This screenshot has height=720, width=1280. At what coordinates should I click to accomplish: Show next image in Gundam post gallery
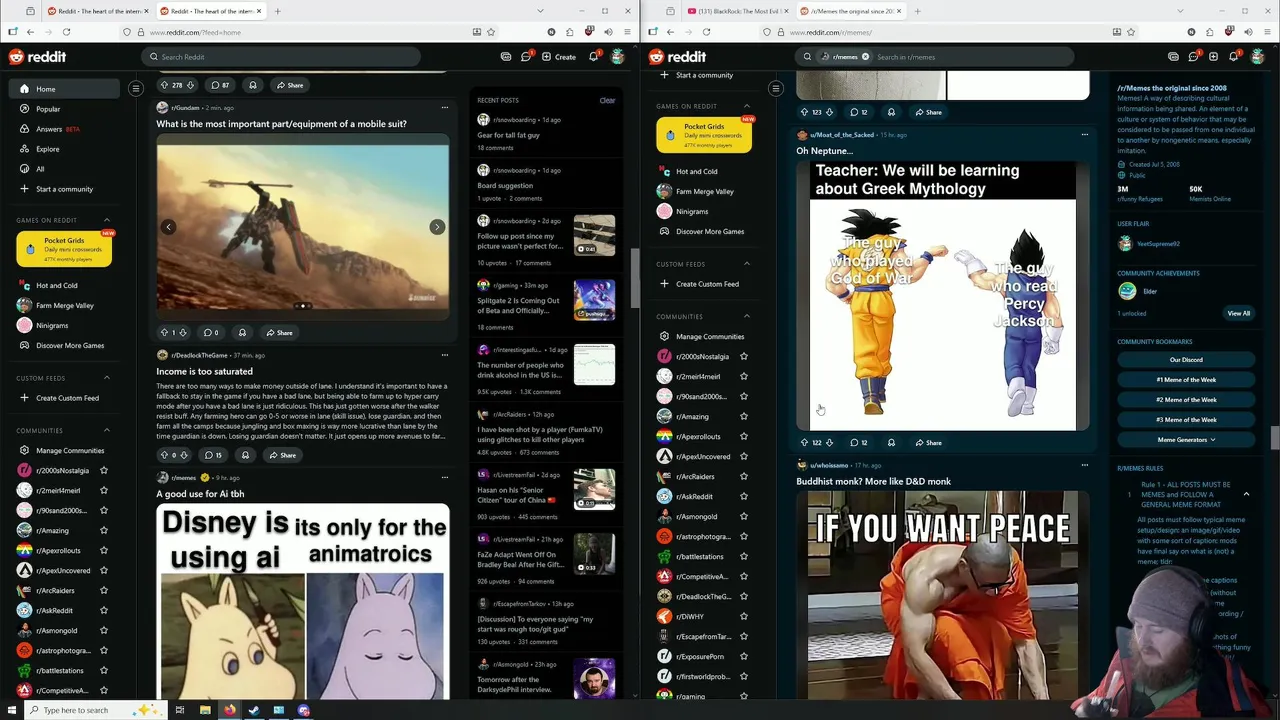click(437, 227)
